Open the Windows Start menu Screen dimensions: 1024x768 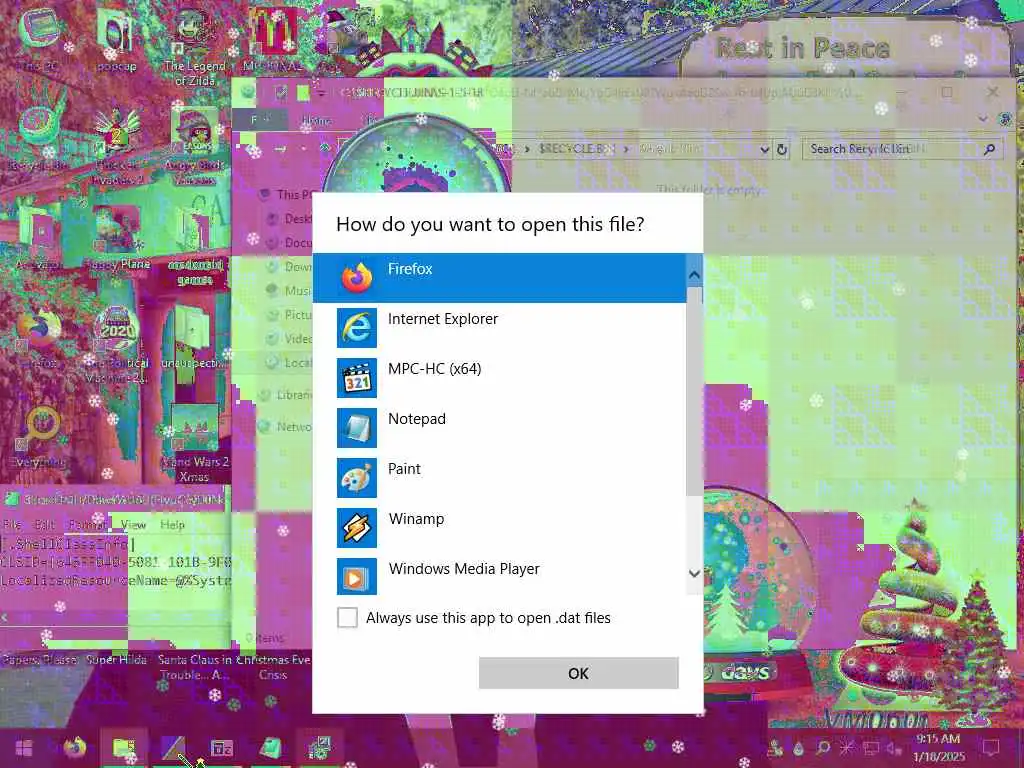pyautogui.click(x=24, y=748)
